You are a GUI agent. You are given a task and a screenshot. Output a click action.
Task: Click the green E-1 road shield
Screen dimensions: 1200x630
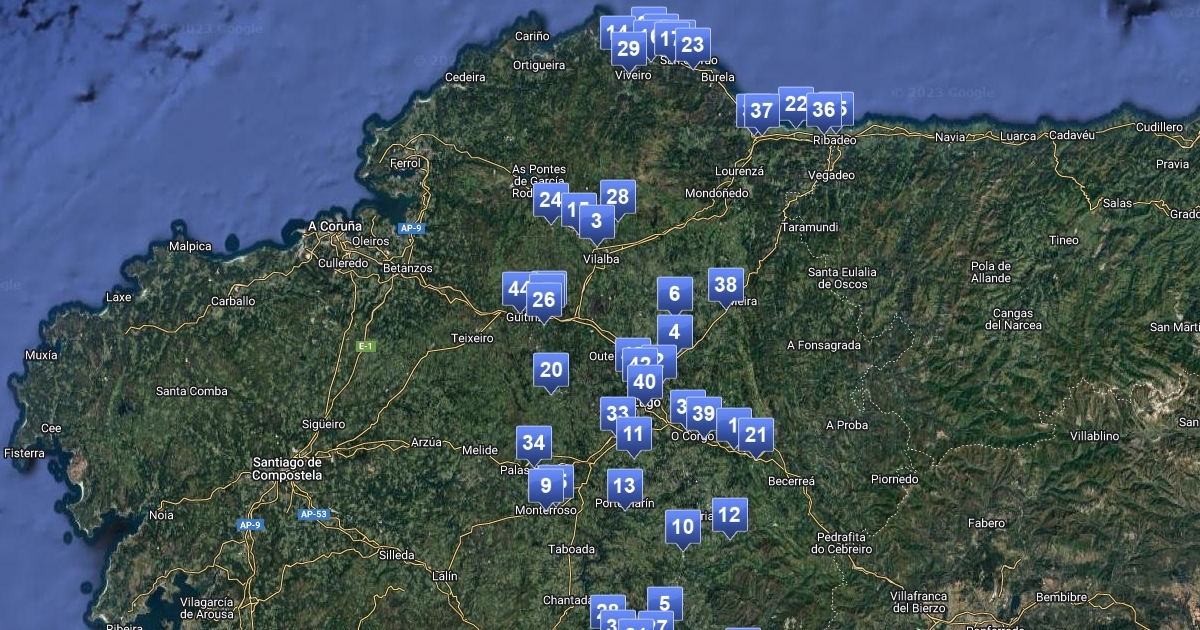pyautogui.click(x=366, y=346)
